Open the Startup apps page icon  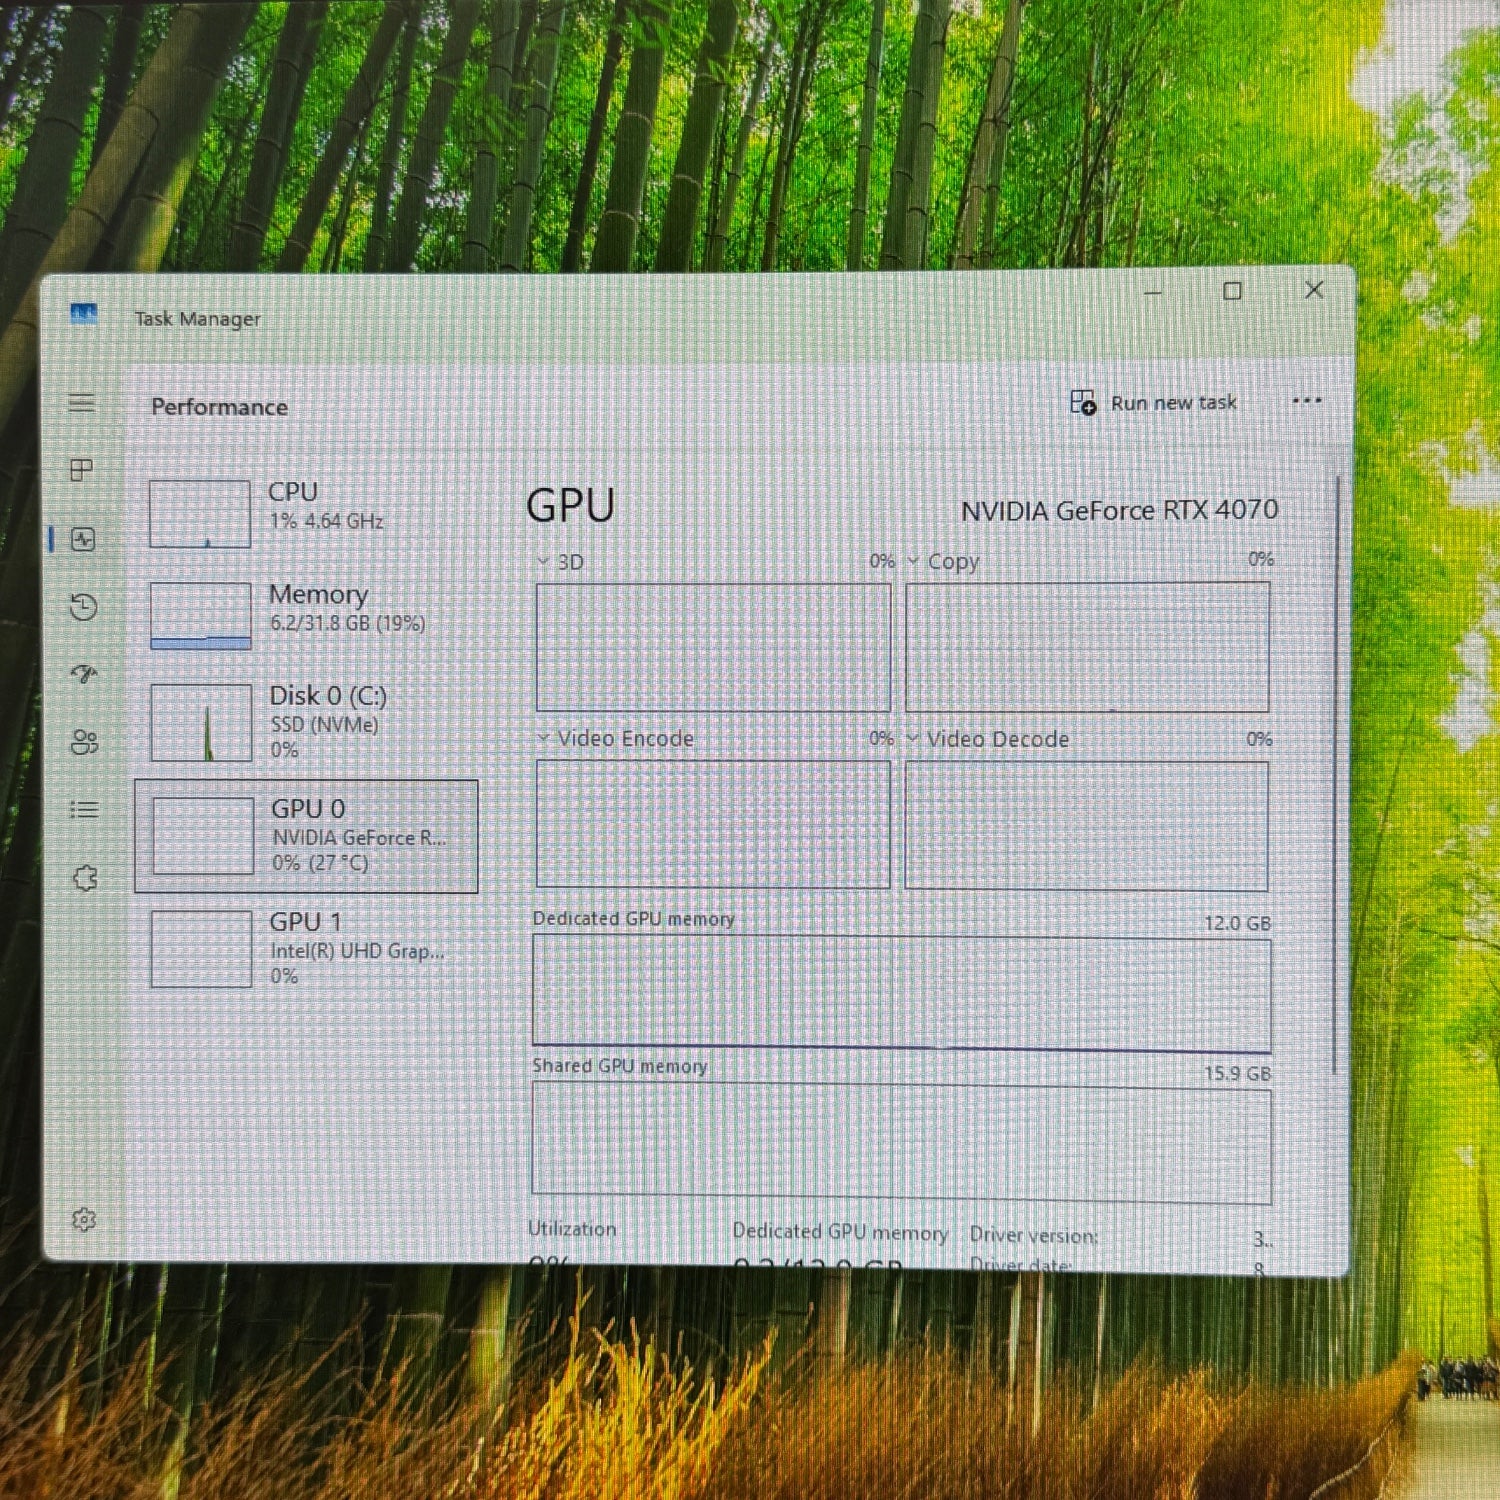(x=84, y=674)
